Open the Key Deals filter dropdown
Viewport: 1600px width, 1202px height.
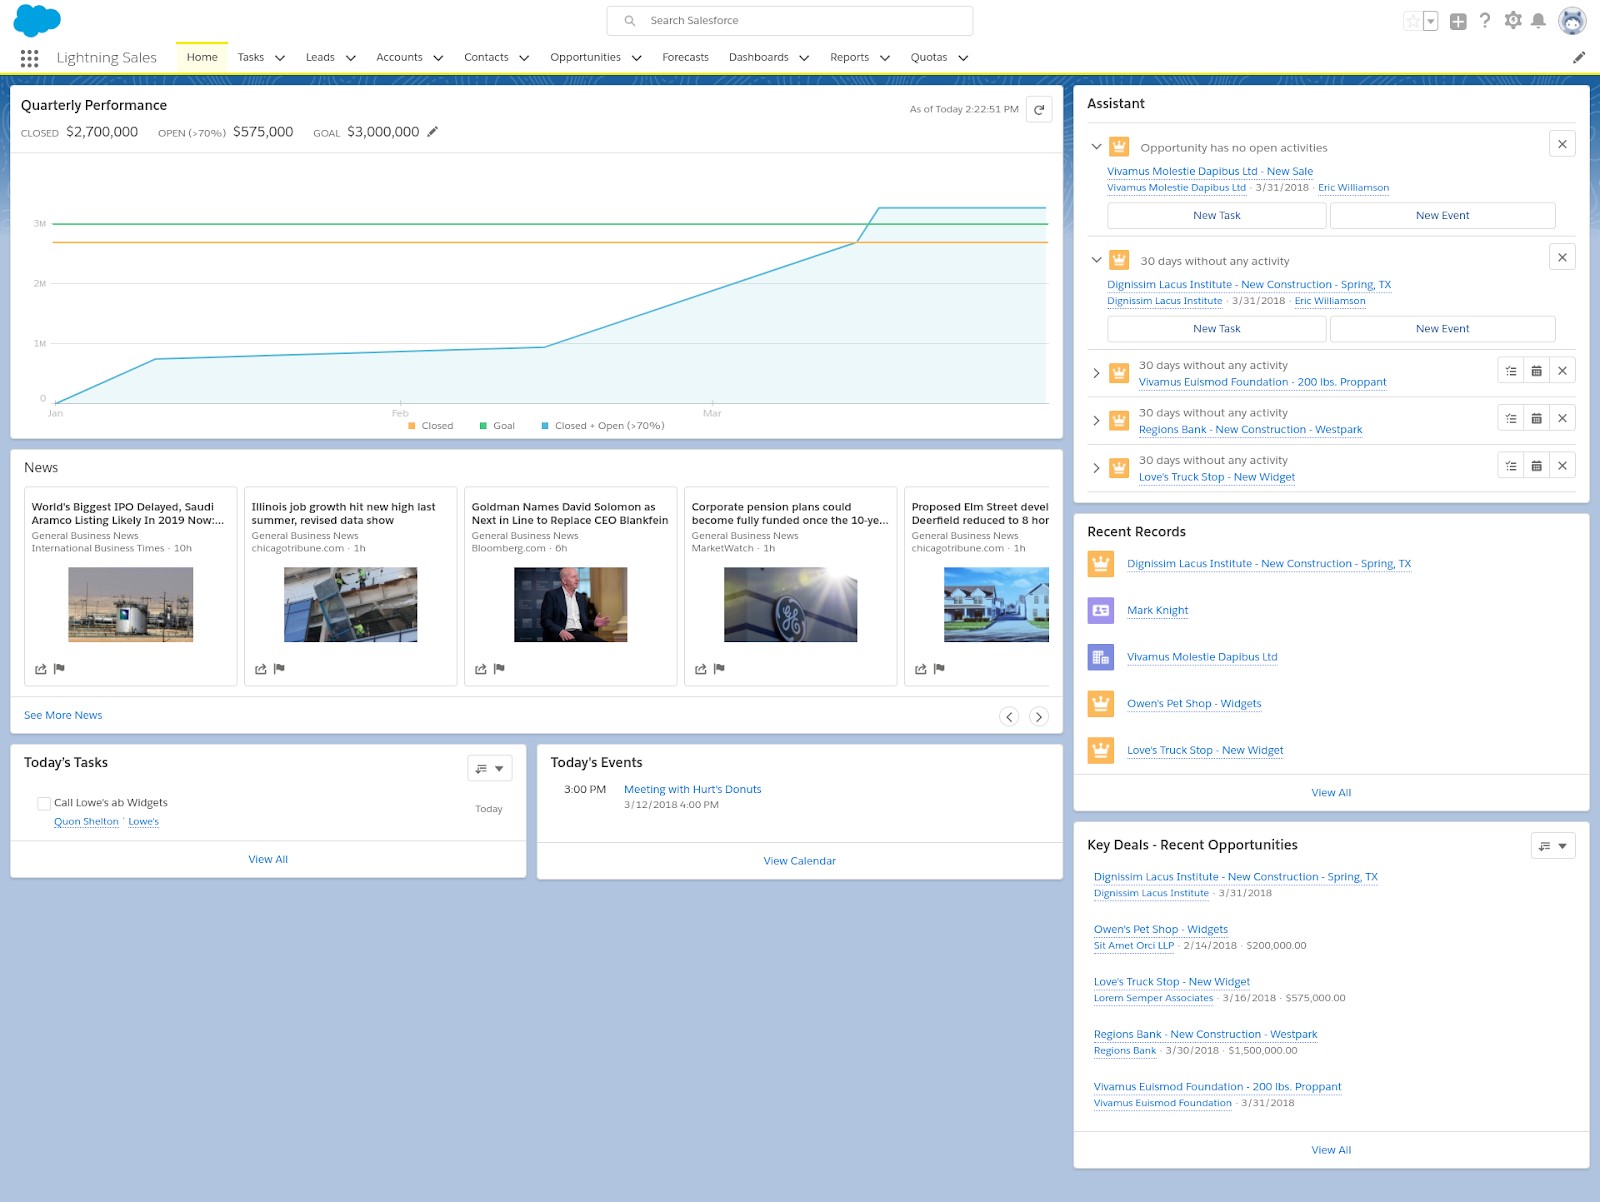pyautogui.click(x=1553, y=846)
